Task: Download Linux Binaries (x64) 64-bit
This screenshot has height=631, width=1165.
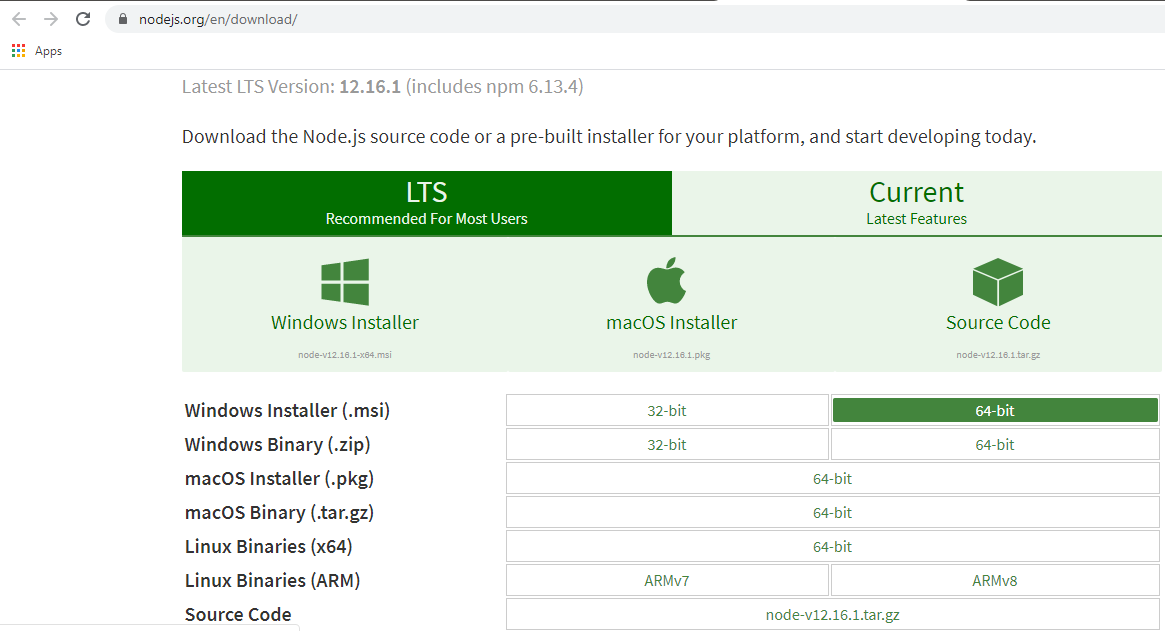Action: tap(833, 546)
